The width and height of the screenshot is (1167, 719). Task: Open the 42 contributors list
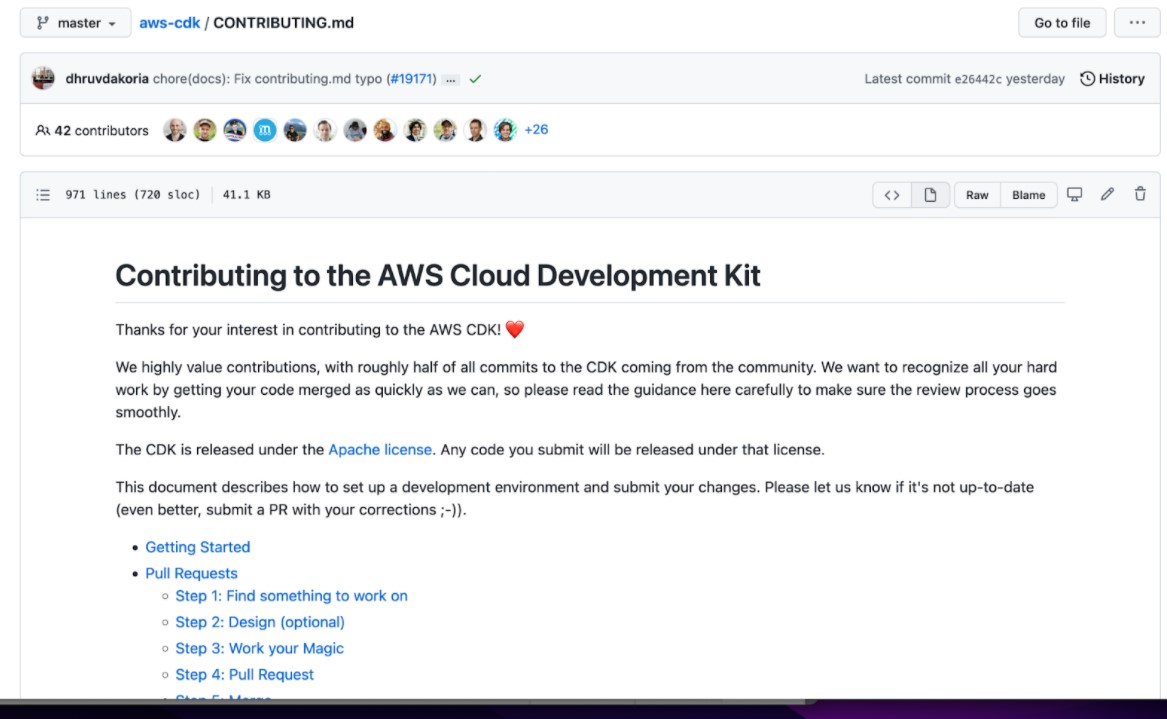(92, 130)
